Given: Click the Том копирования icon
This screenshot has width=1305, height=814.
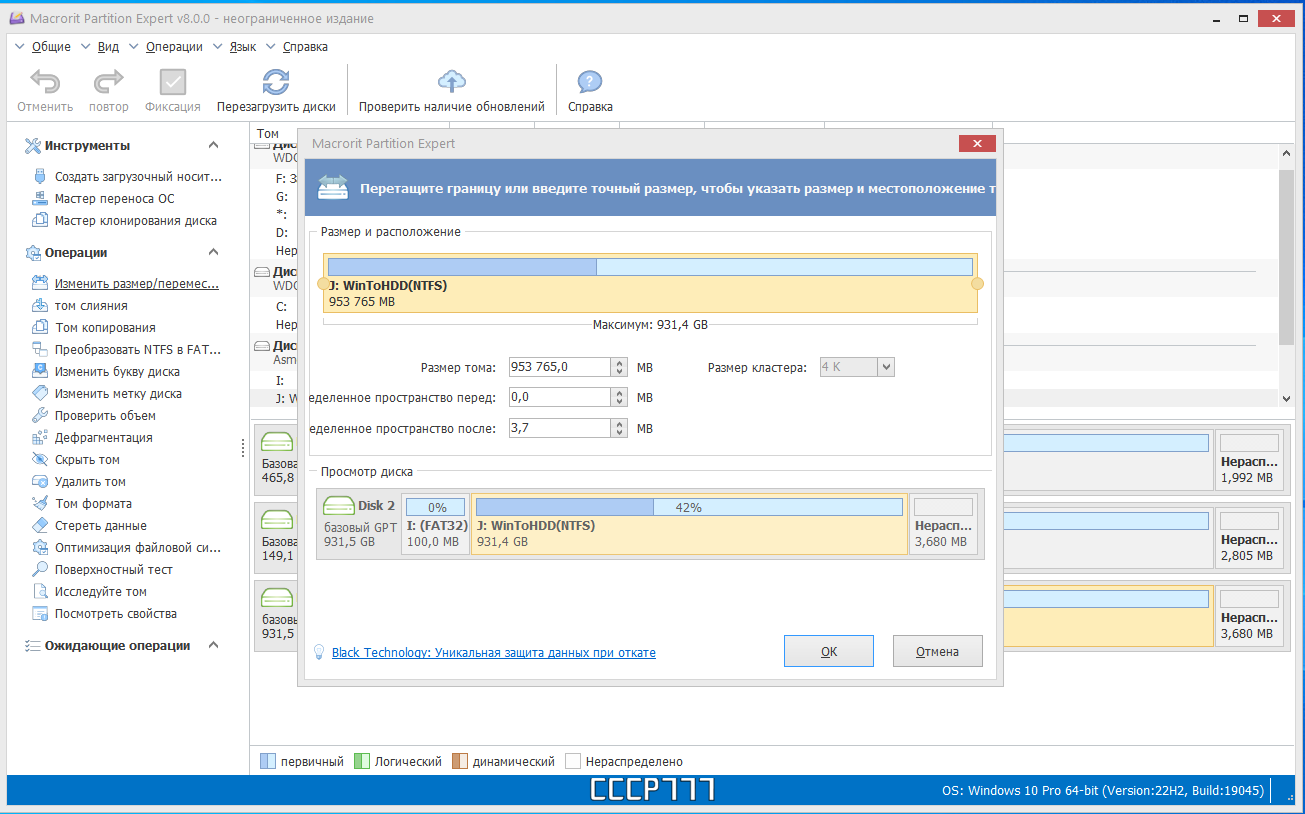Looking at the screenshot, I should pyautogui.click(x=40, y=327).
